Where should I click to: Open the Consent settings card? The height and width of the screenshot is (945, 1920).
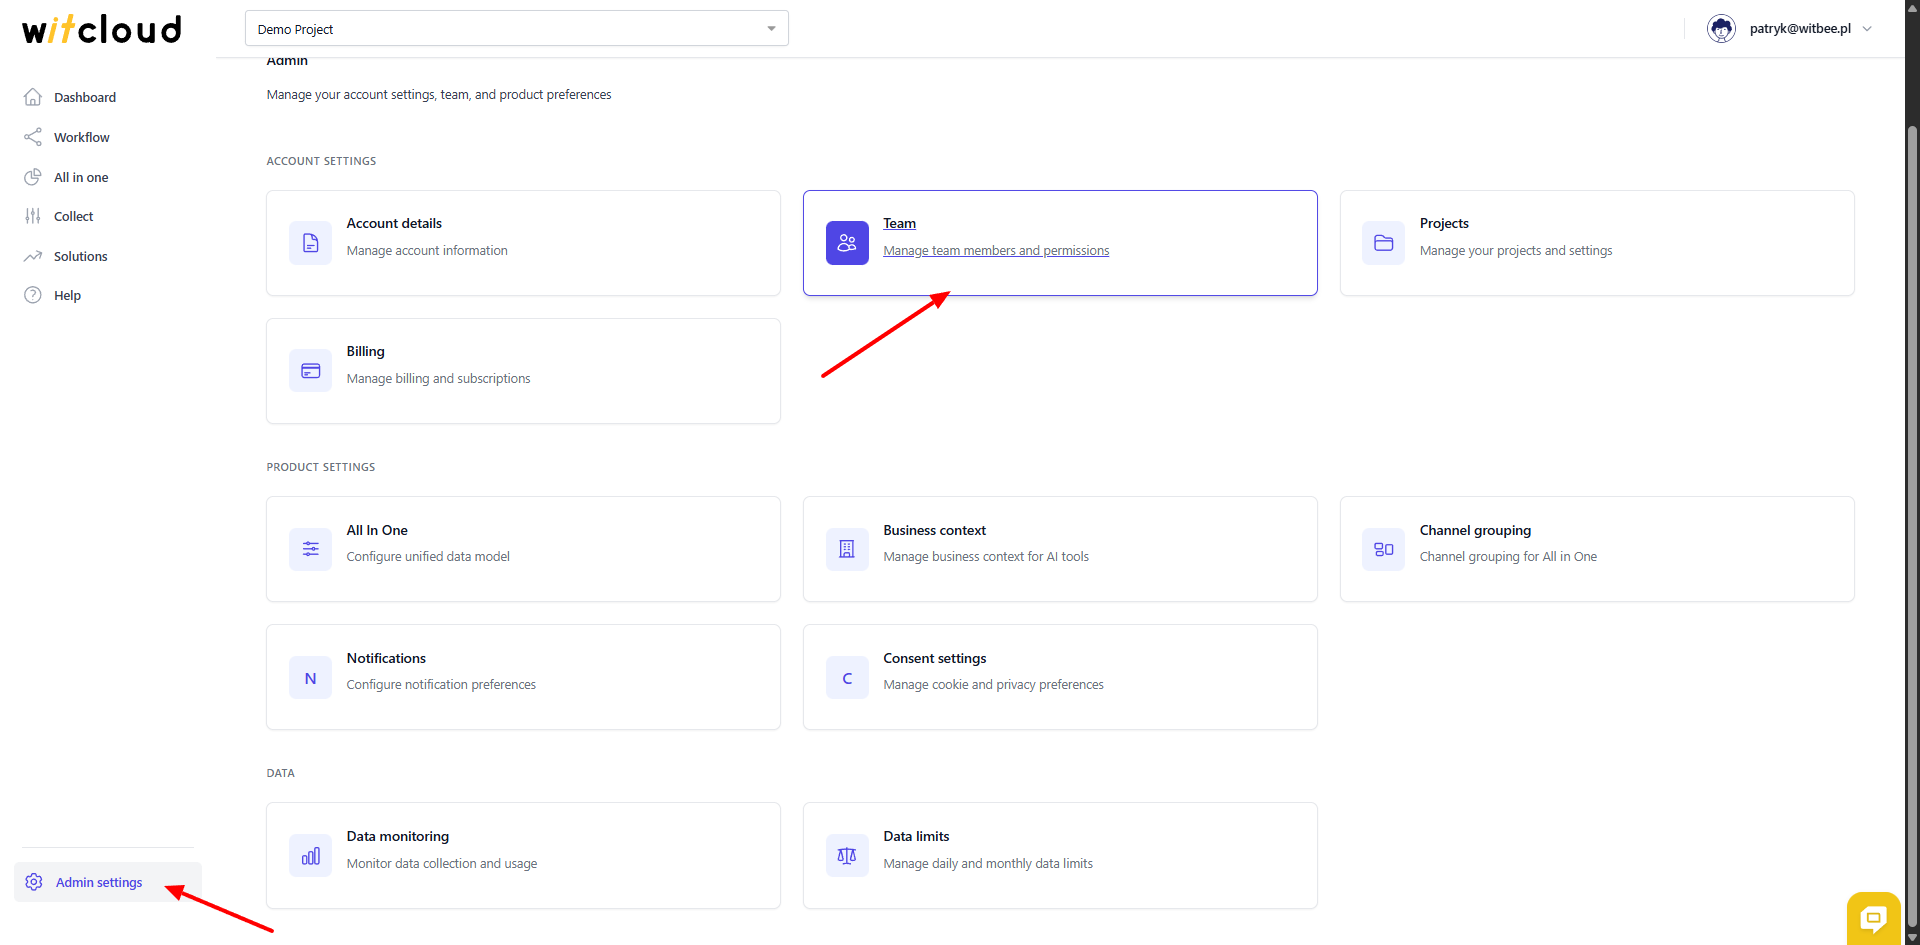click(1060, 677)
